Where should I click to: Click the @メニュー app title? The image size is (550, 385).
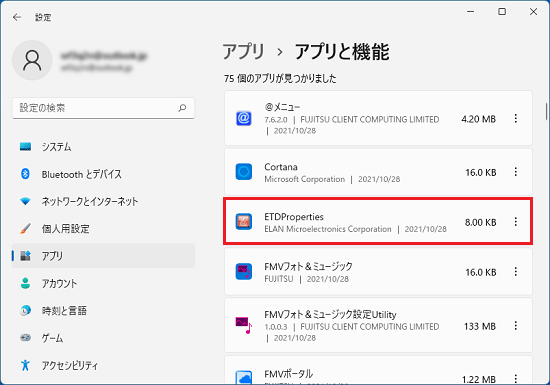pos(282,107)
